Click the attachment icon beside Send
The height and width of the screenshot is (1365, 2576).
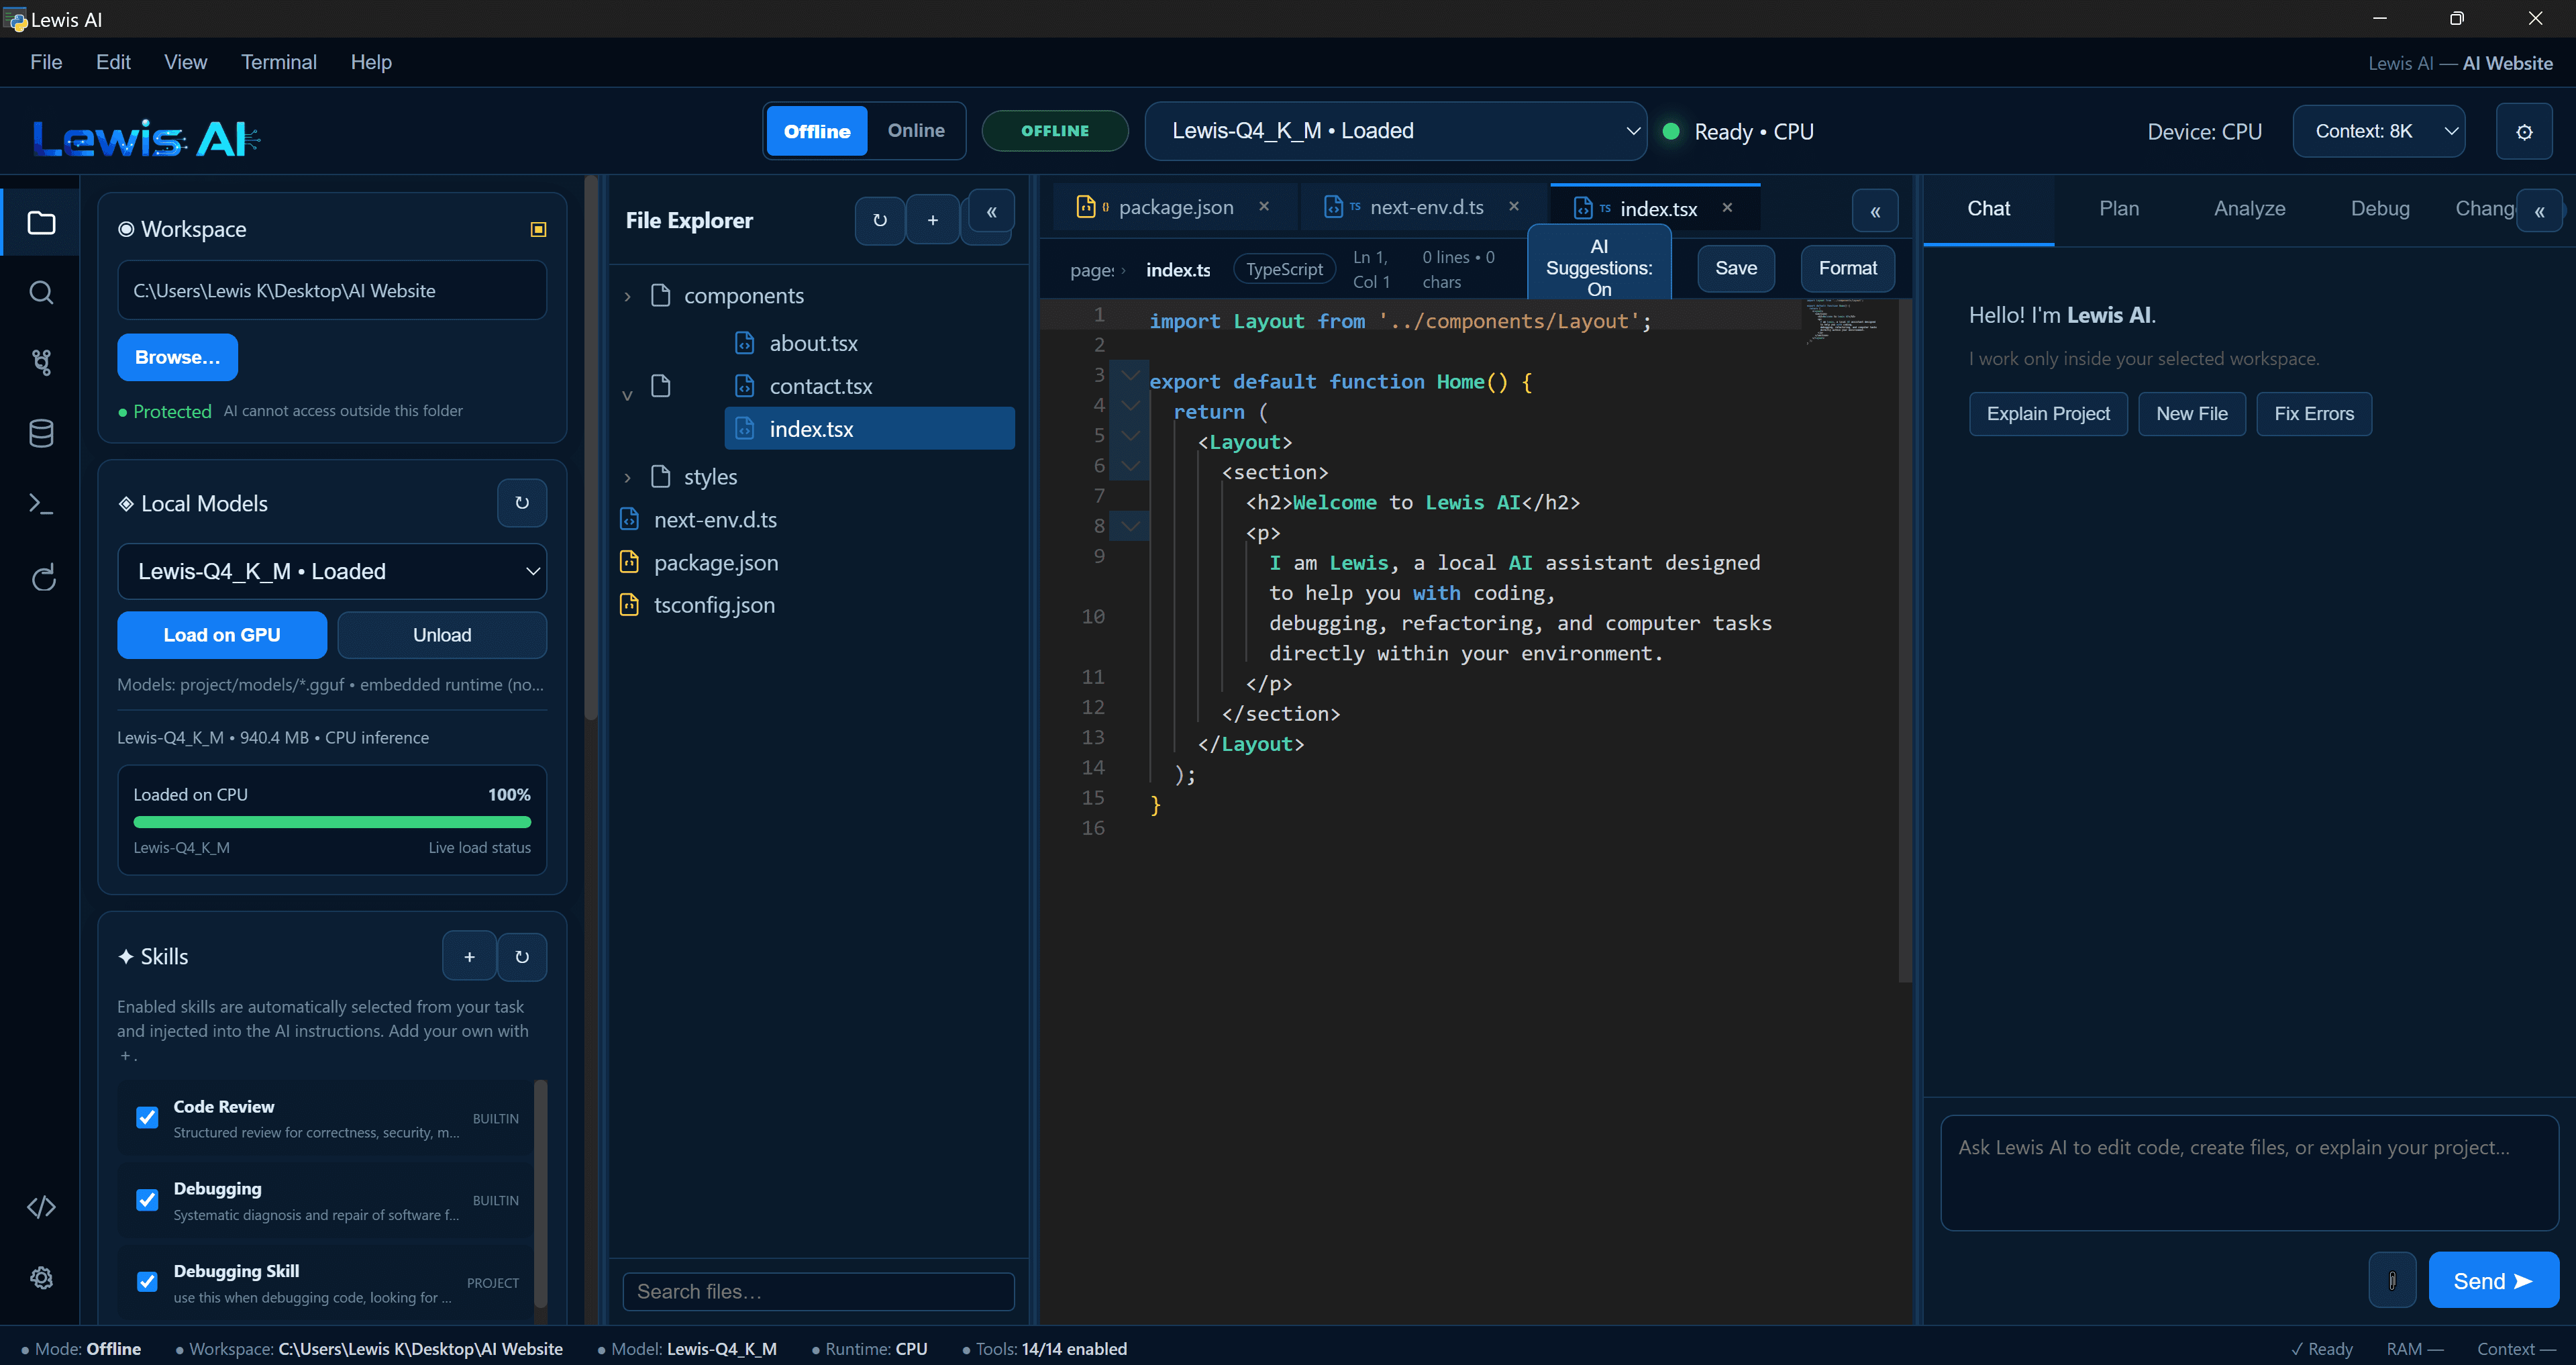coord(2392,1280)
